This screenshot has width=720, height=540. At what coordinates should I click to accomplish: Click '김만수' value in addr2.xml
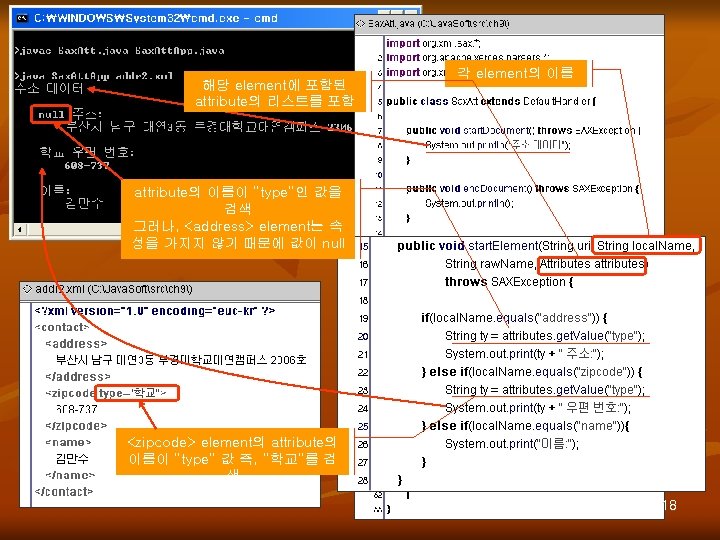(72, 458)
